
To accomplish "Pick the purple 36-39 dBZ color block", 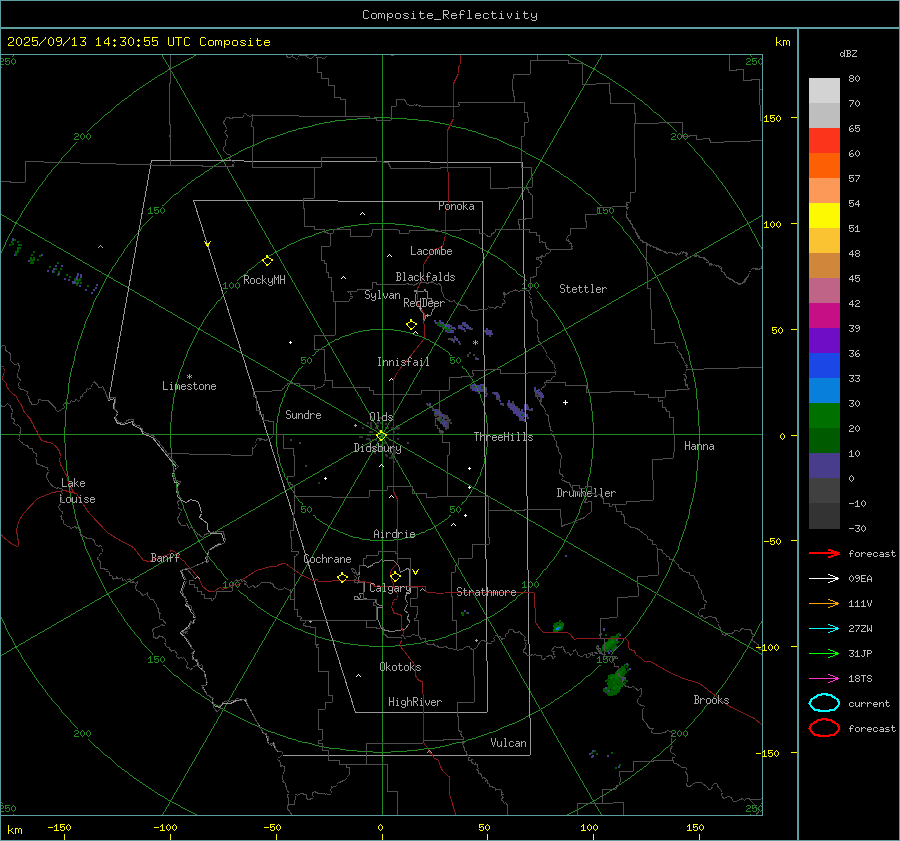I will [x=824, y=341].
